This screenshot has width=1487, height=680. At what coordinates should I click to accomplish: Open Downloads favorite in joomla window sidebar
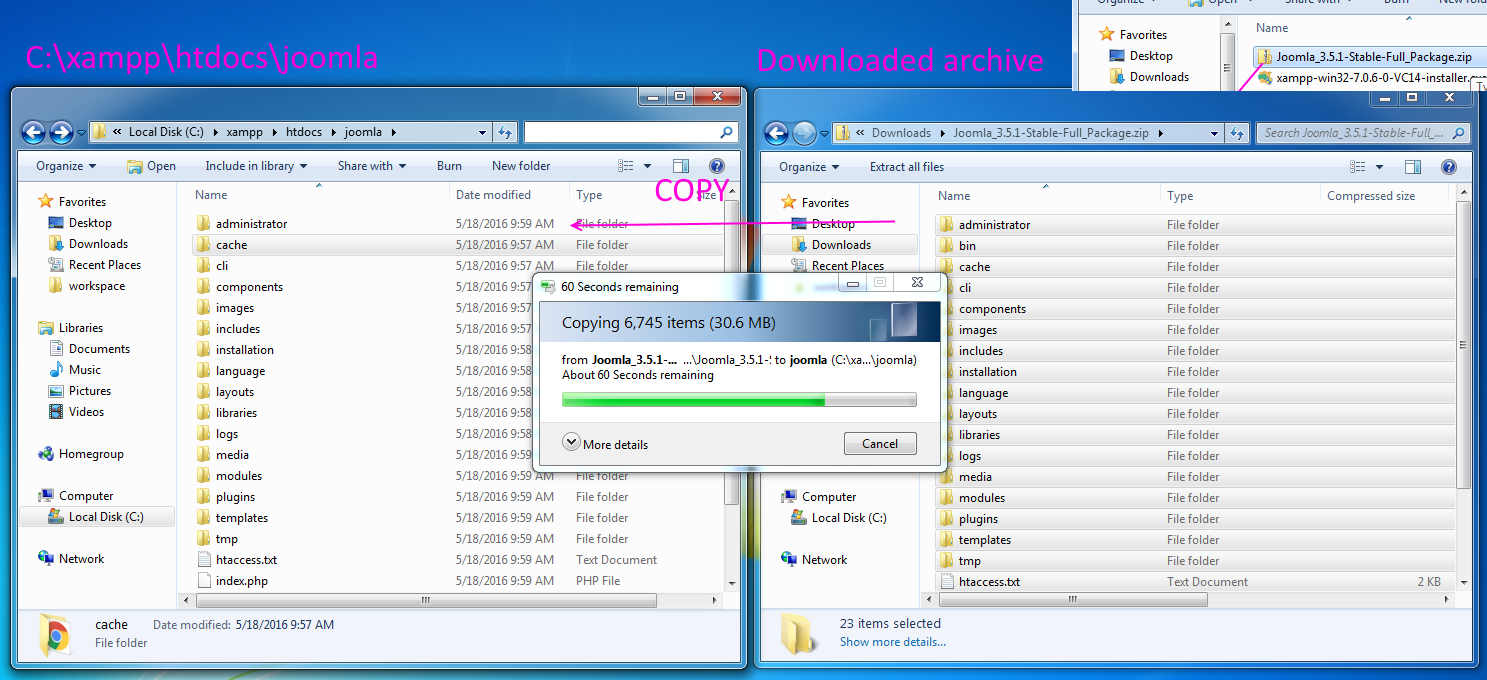click(98, 244)
